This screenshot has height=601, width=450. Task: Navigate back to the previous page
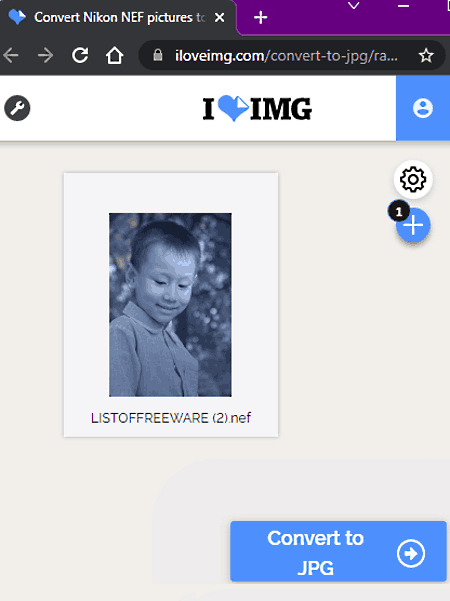(x=11, y=56)
